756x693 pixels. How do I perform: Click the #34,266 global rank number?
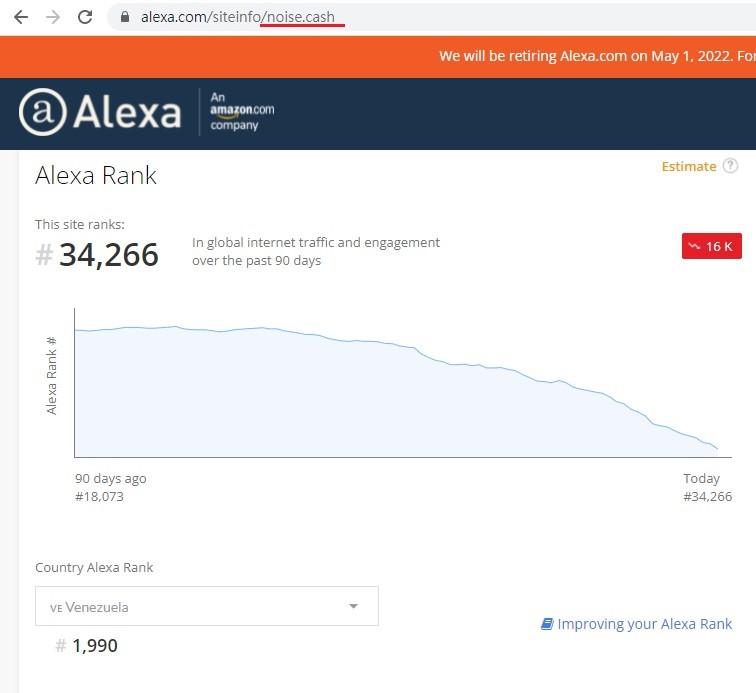point(97,255)
